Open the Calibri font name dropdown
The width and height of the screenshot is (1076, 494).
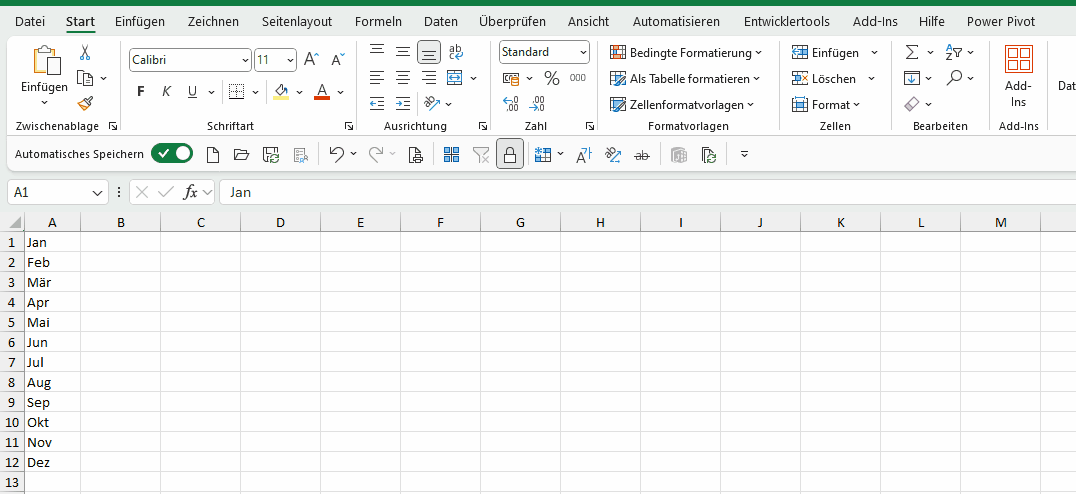[245, 61]
